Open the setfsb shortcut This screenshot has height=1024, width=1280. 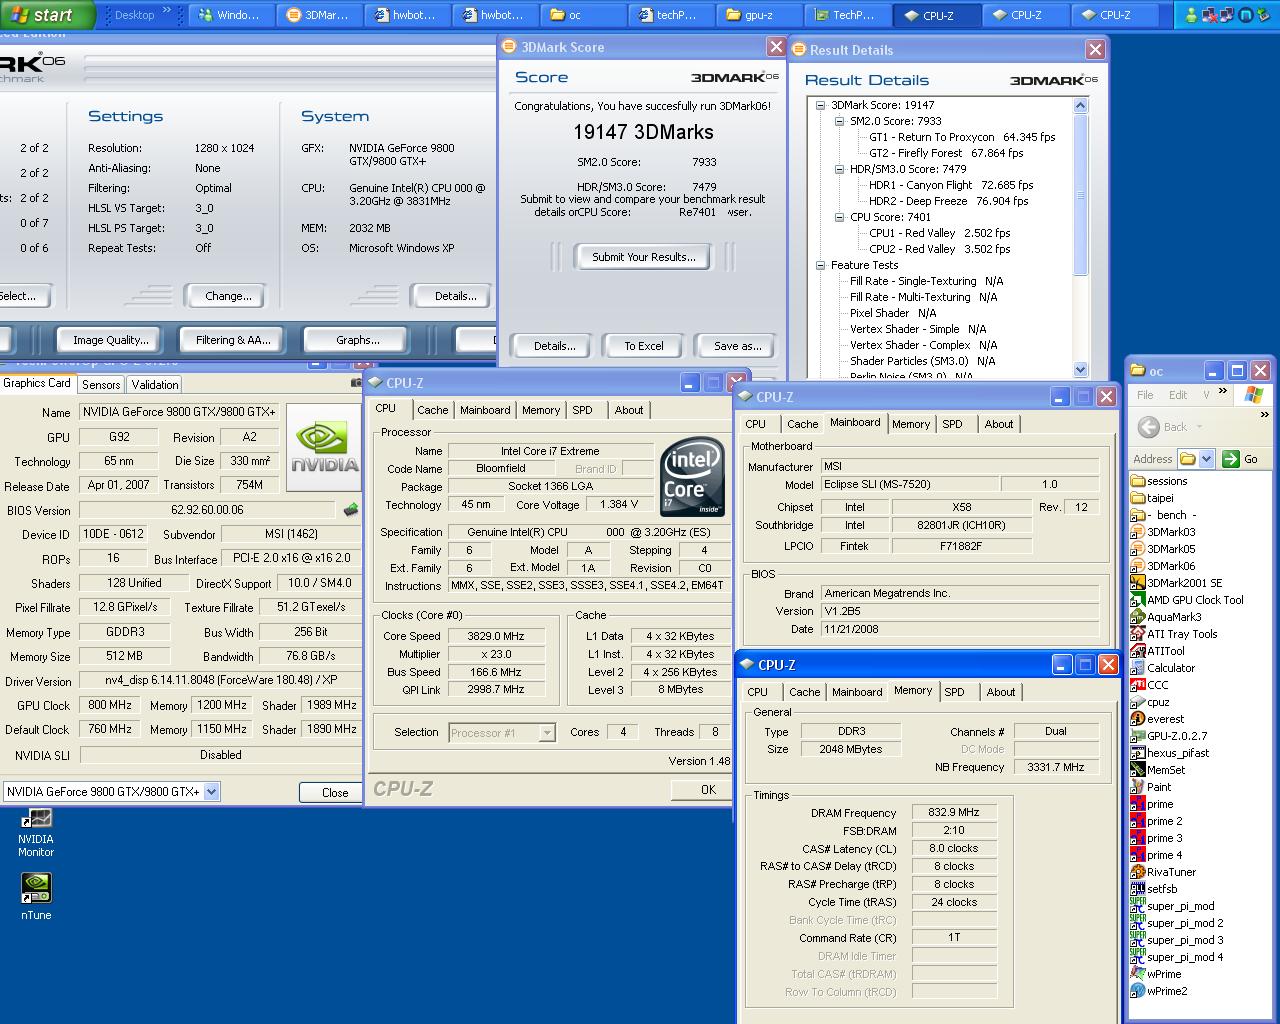pos(1154,889)
